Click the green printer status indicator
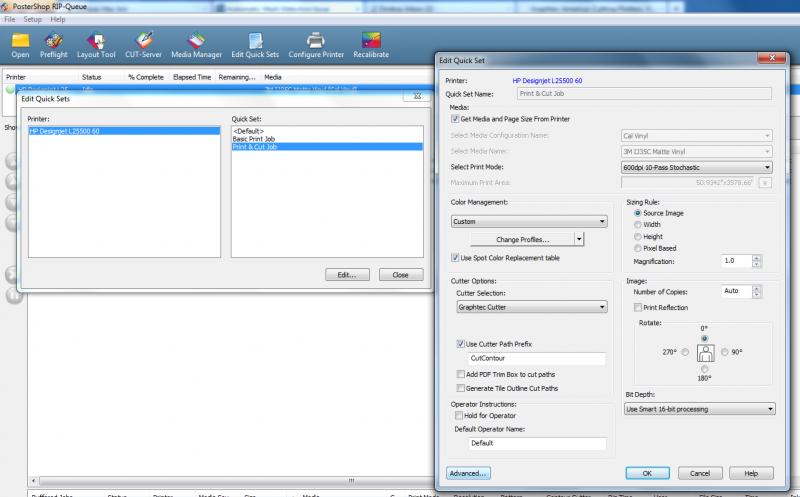The width and height of the screenshot is (800, 497). 10,89
